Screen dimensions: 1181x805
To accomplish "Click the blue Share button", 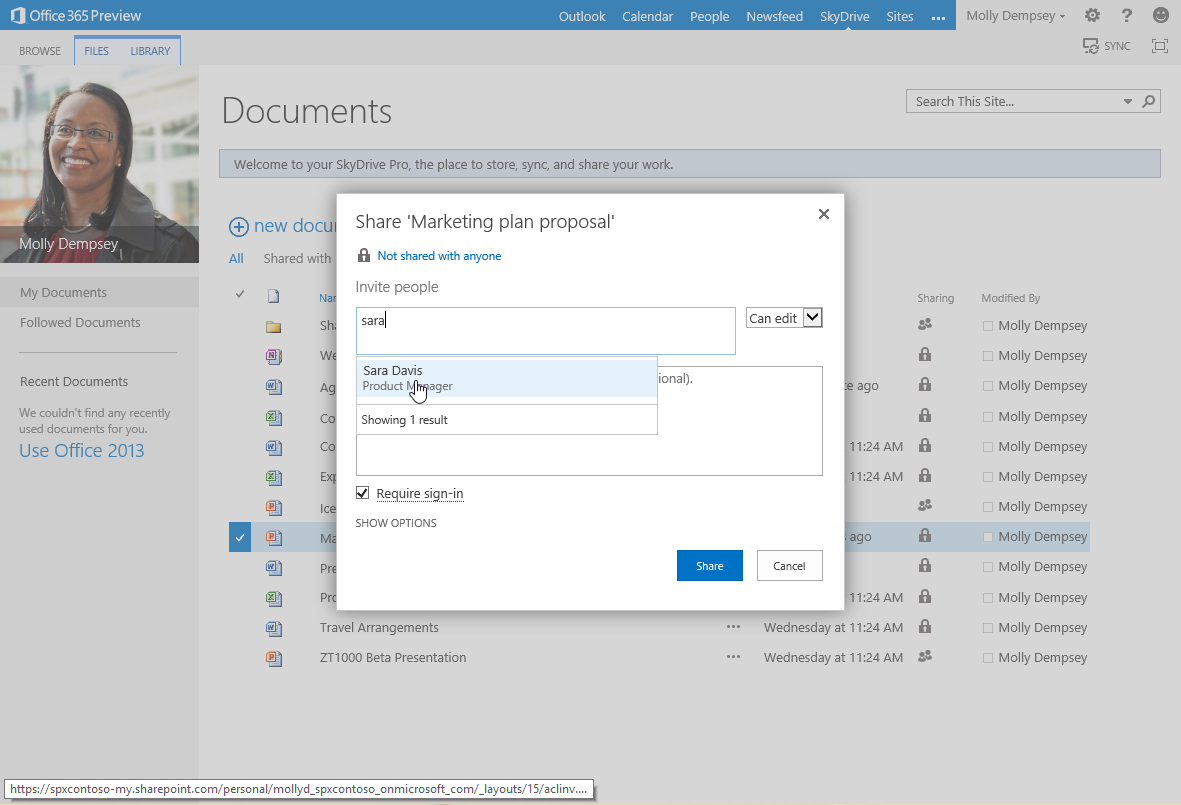I will [709, 566].
